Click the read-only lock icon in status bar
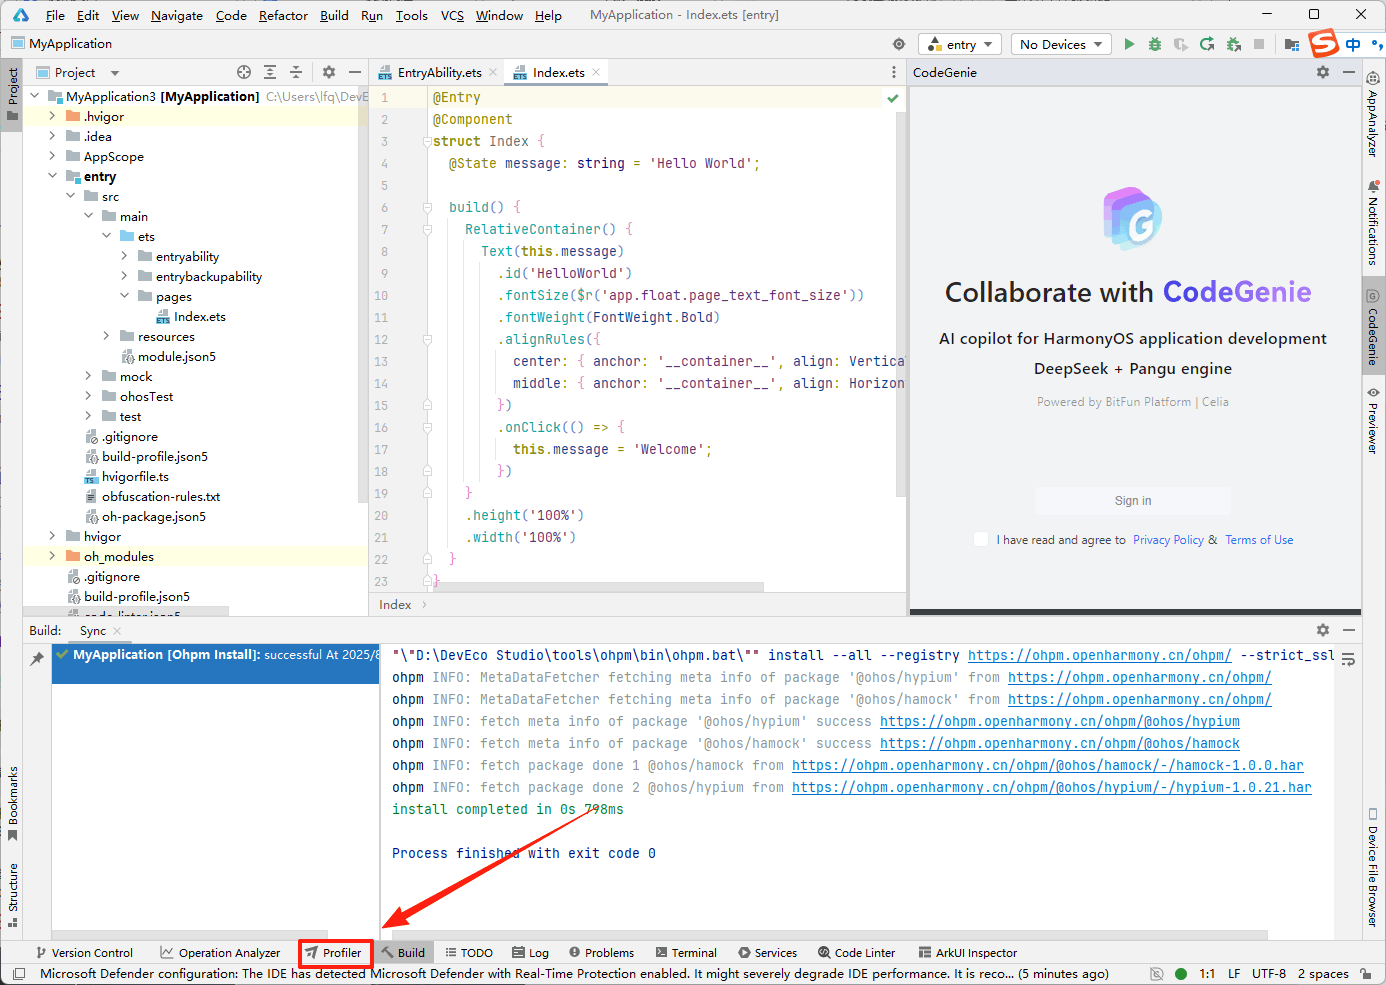 coord(1367,973)
